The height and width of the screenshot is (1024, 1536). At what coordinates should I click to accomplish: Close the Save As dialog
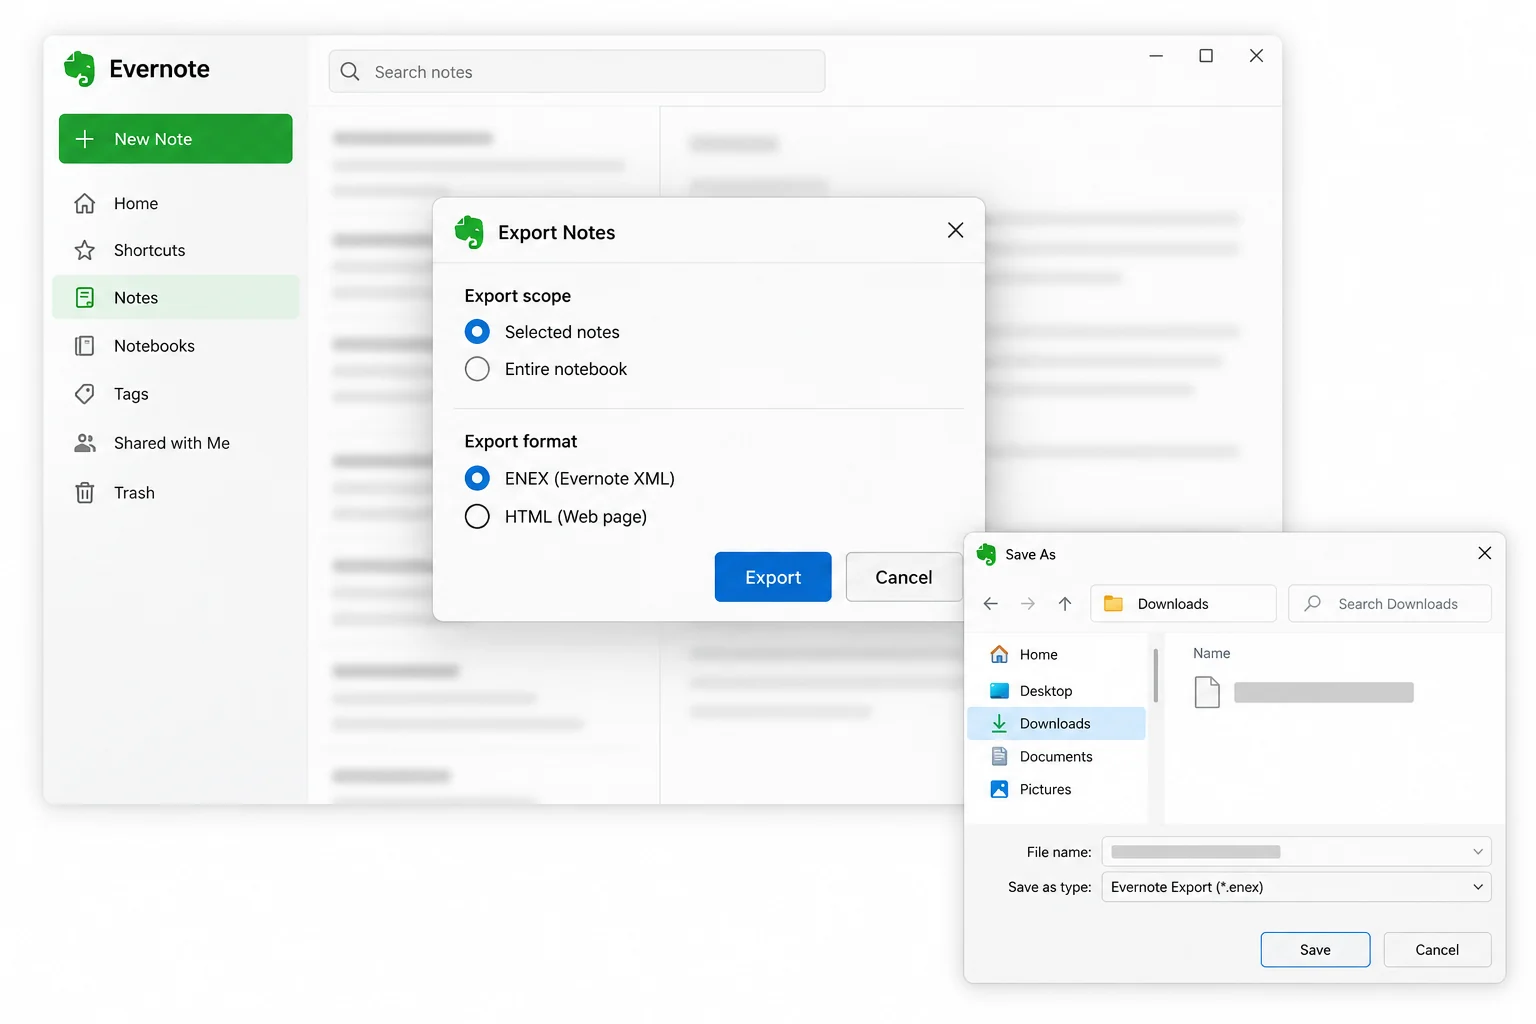[1484, 553]
